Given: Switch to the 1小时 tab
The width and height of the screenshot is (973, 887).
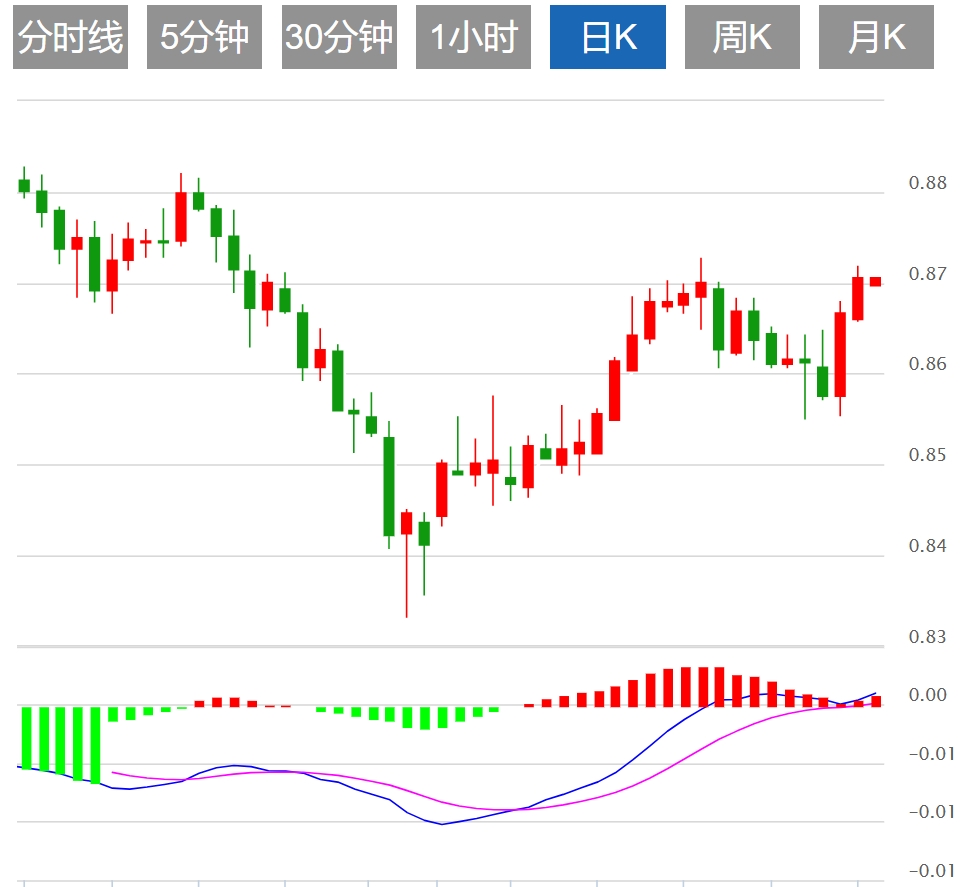Looking at the screenshot, I should point(473,38).
